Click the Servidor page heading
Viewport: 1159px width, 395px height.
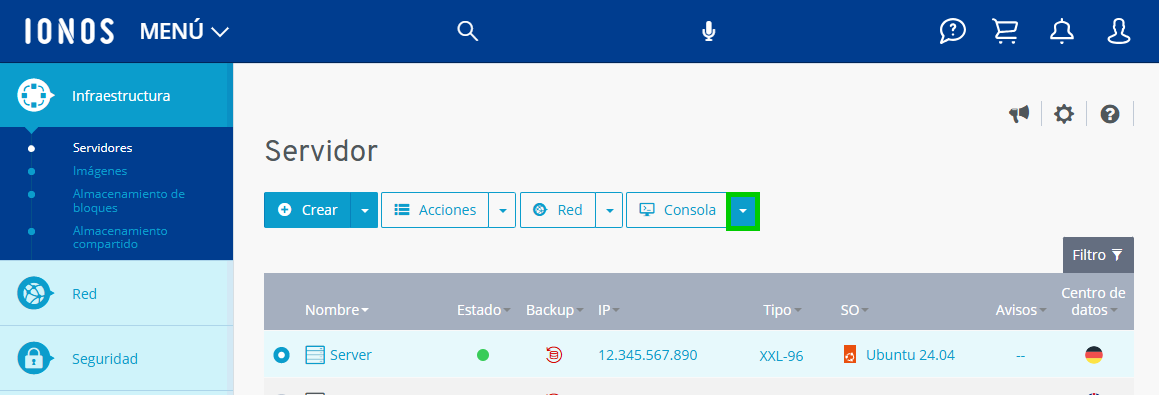click(x=321, y=151)
